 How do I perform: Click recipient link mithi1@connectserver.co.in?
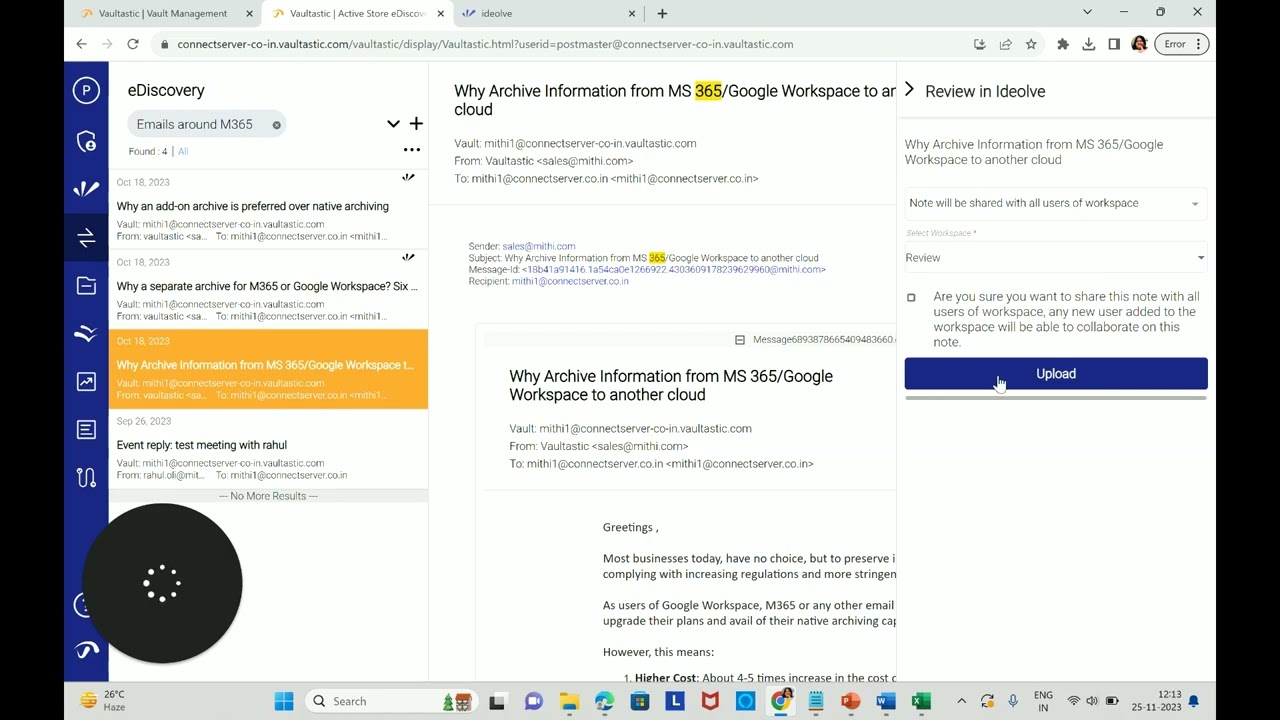click(570, 281)
